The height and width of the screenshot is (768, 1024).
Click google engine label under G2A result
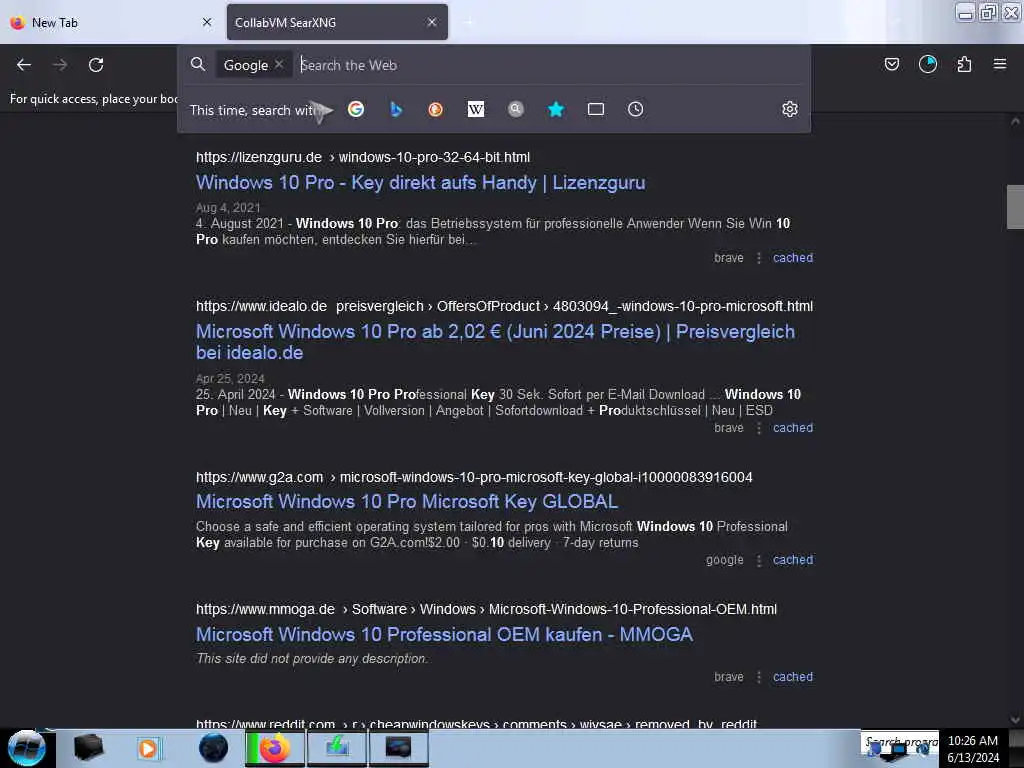coord(725,560)
